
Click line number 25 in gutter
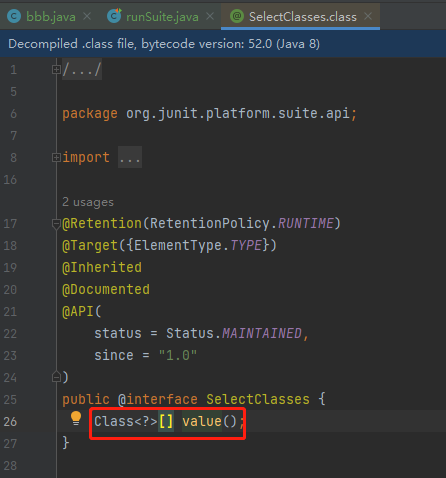tap(10, 399)
